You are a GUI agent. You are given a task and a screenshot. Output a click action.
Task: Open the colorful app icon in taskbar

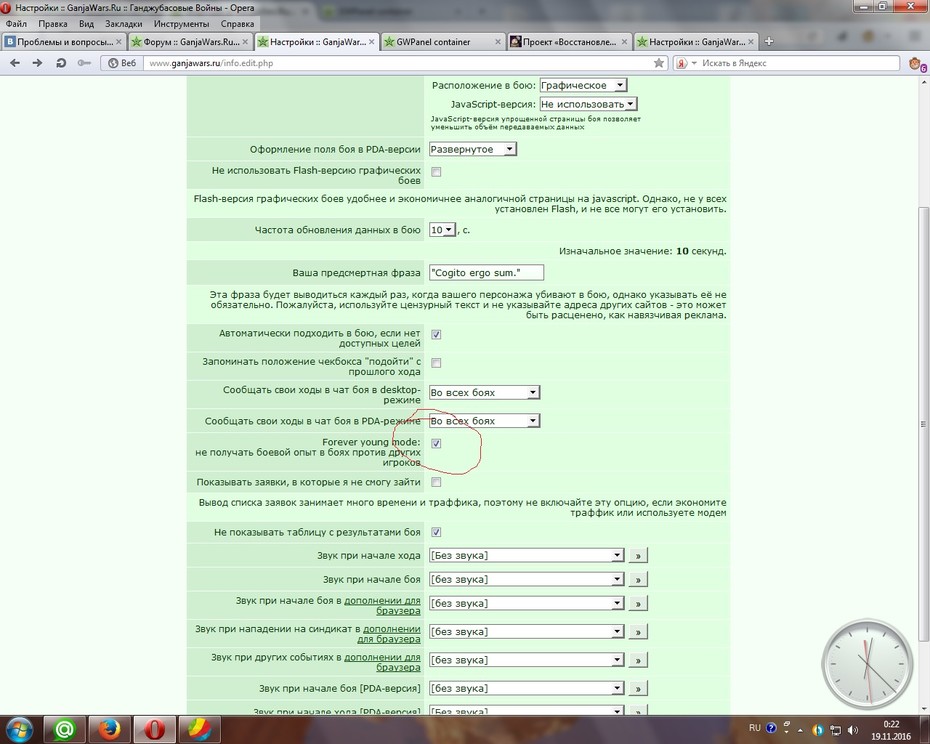[x=199, y=730]
